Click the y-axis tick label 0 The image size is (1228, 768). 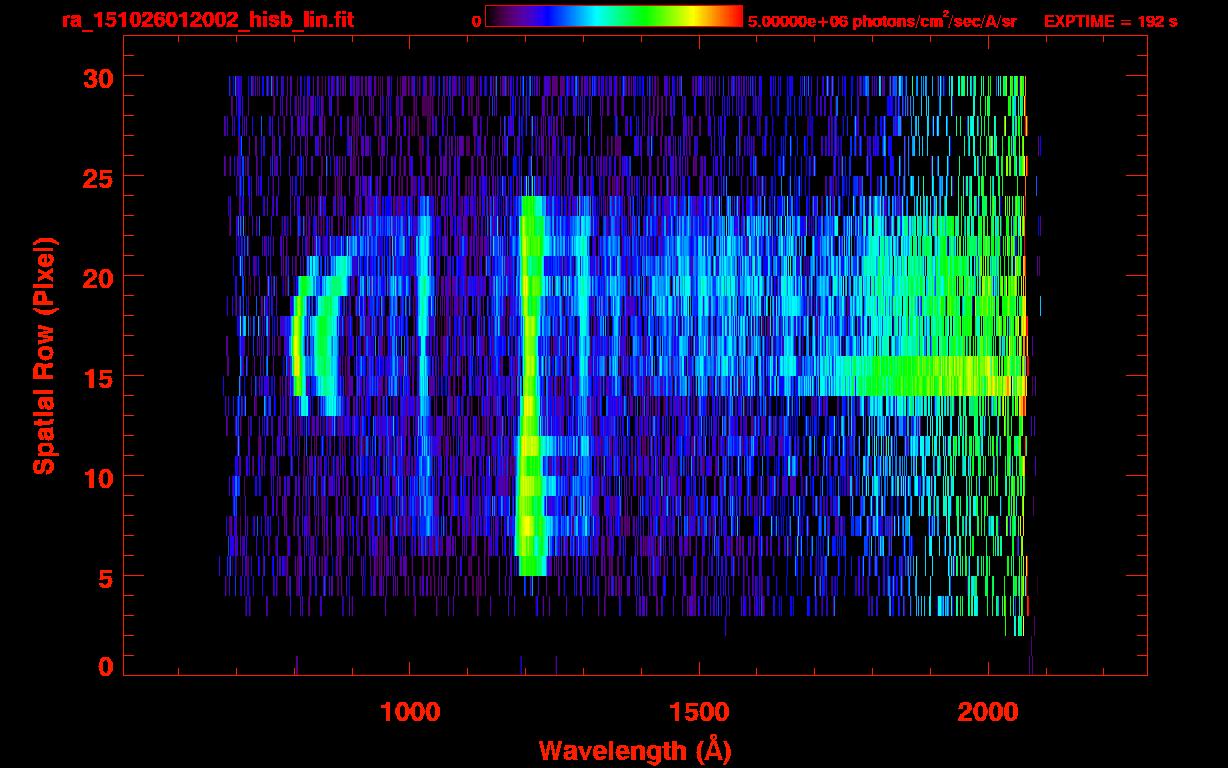[106, 666]
